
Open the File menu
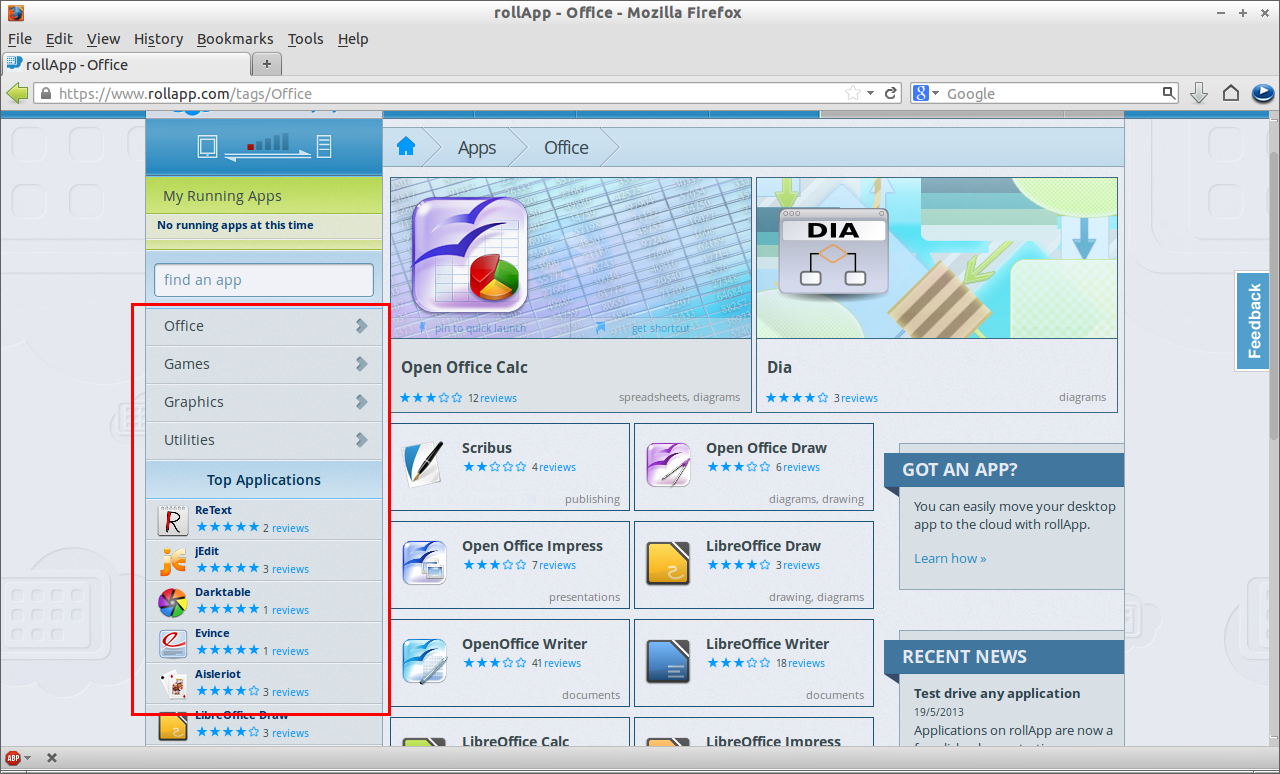click(x=20, y=39)
